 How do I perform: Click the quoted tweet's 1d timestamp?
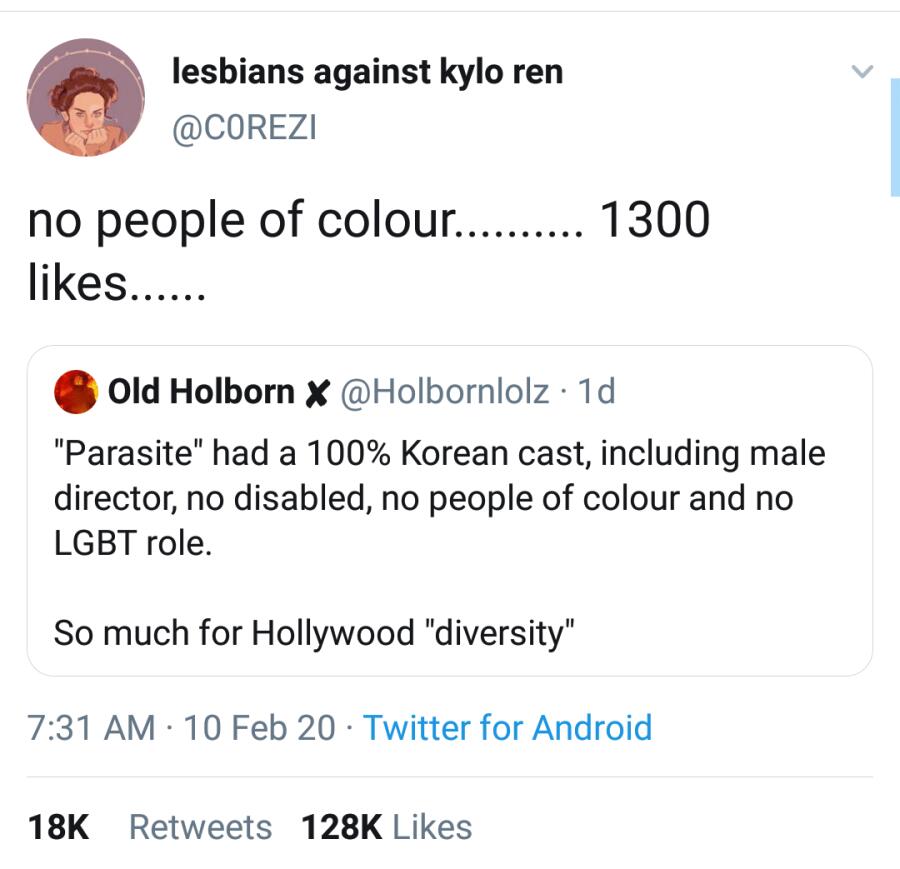point(597,392)
